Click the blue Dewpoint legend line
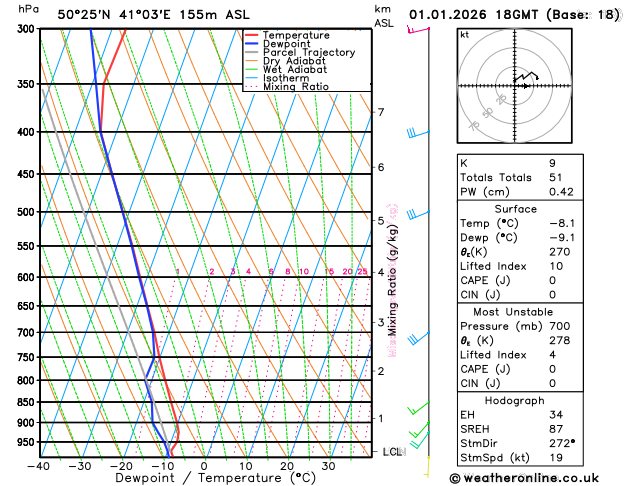Viewport: 629px width, 486px height. click(x=251, y=44)
